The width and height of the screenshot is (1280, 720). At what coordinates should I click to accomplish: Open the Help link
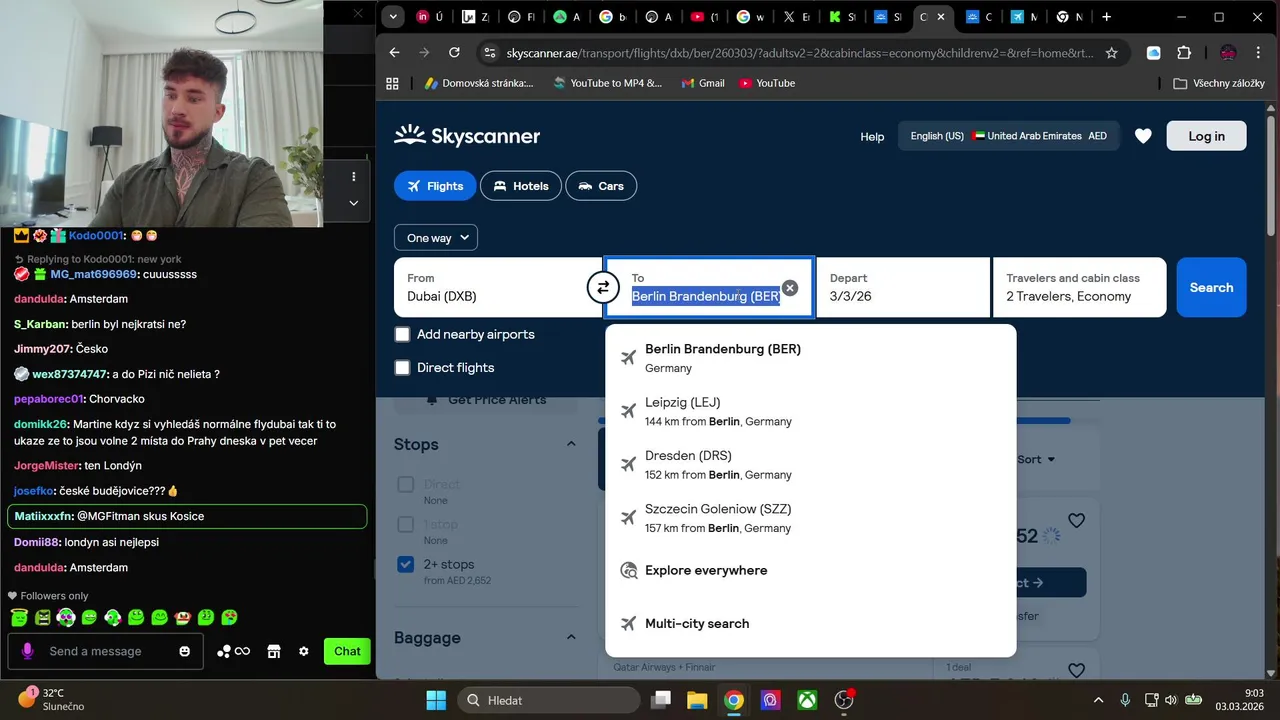coord(872,136)
